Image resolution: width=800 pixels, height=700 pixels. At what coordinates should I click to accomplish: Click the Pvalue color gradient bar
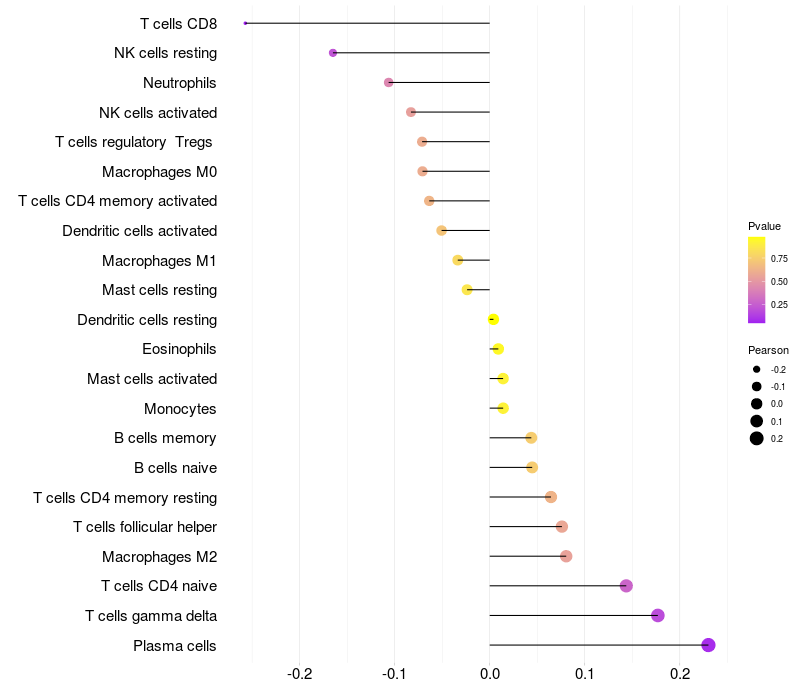(x=757, y=280)
